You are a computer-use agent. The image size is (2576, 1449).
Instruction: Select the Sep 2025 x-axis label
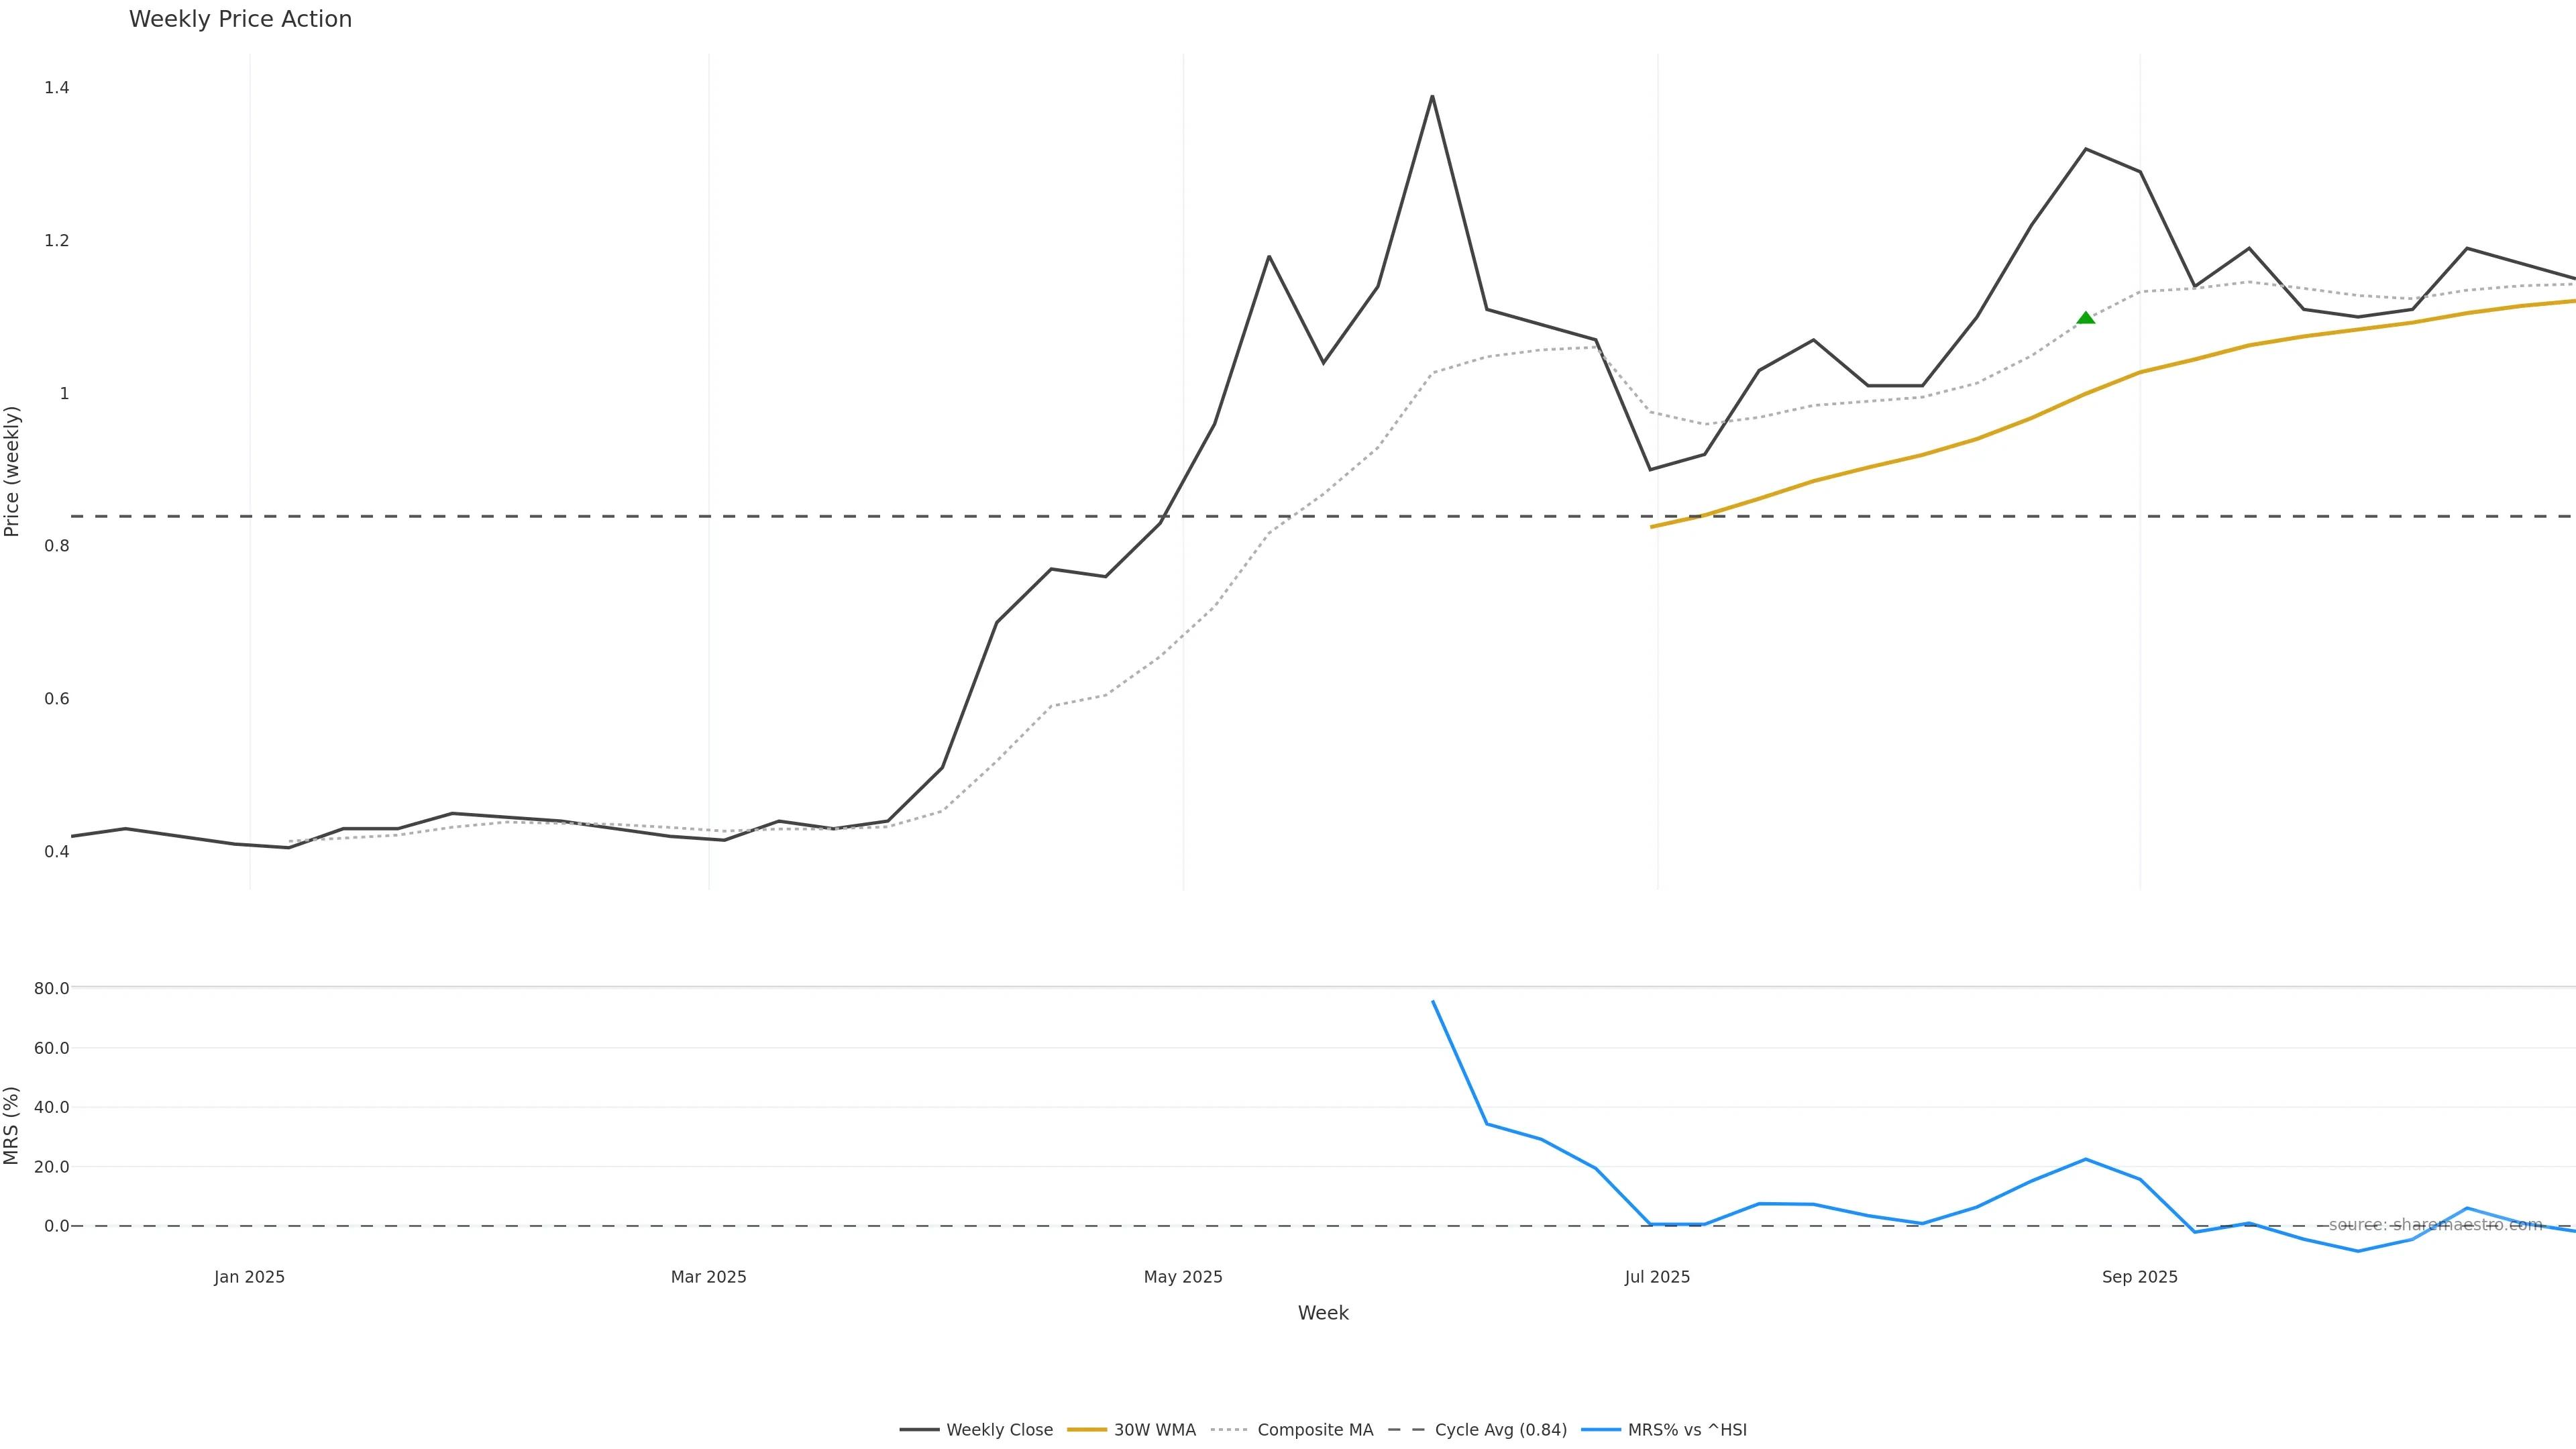[x=2139, y=1277]
